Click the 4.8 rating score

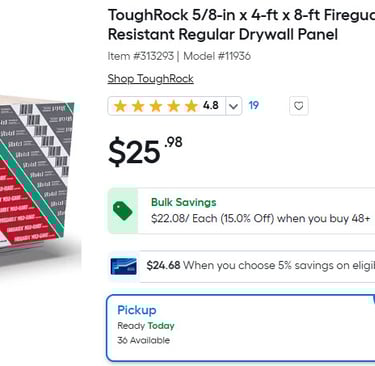pyautogui.click(x=211, y=106)
